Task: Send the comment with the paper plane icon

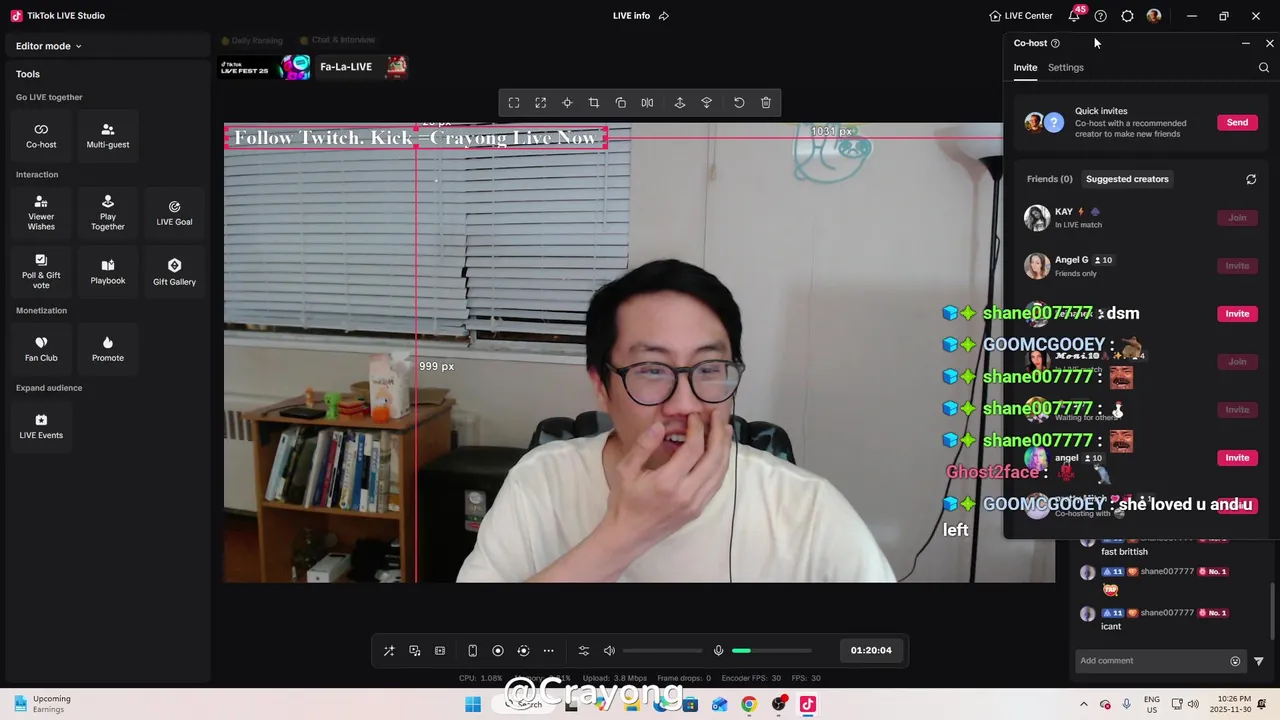Action: coord(1259,661)
